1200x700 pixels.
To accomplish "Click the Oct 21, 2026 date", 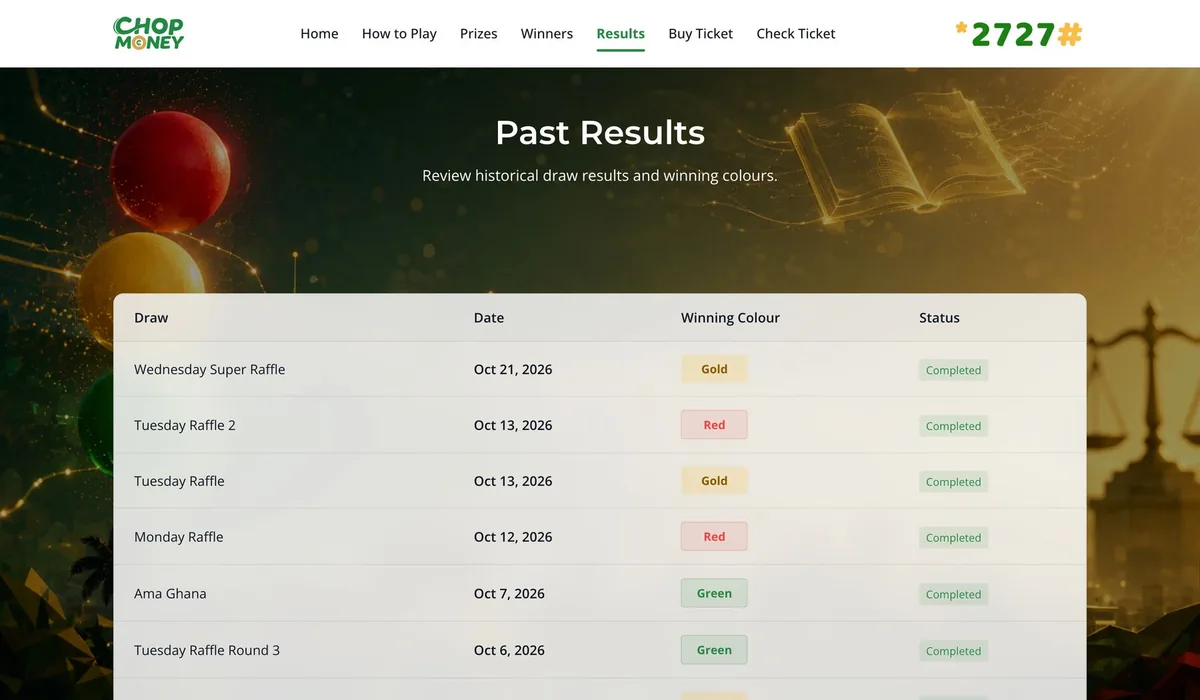I will click(x=513, y=369).
